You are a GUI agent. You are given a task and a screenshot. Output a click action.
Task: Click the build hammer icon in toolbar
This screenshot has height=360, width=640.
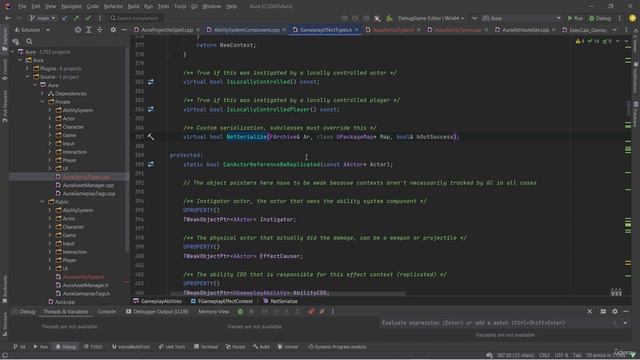pos(389,18)
